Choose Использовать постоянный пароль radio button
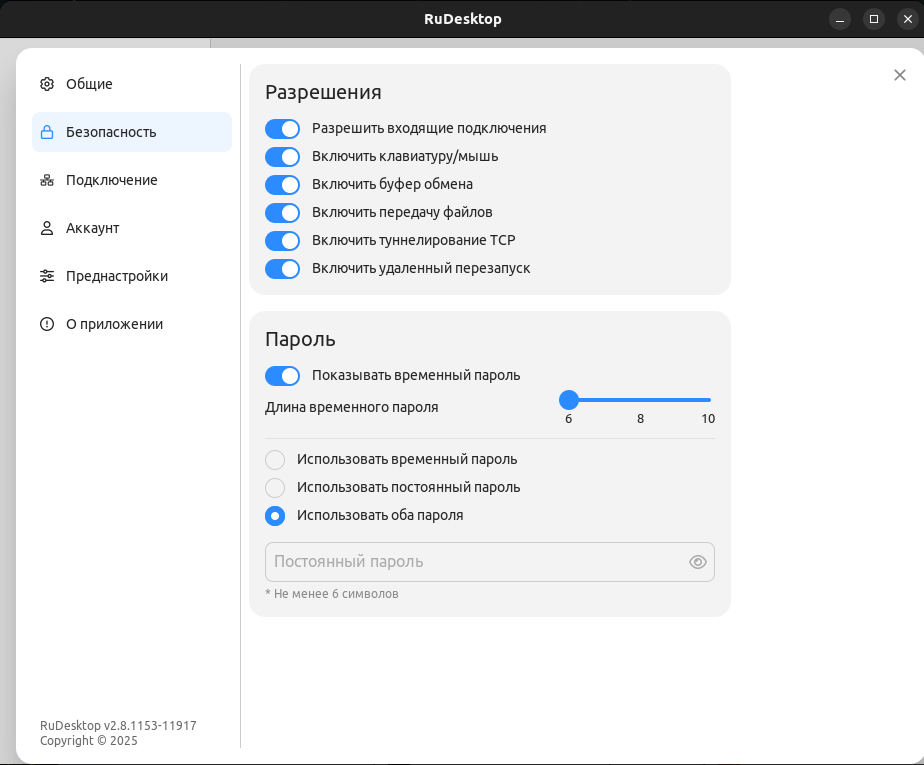 pos(275,487)
